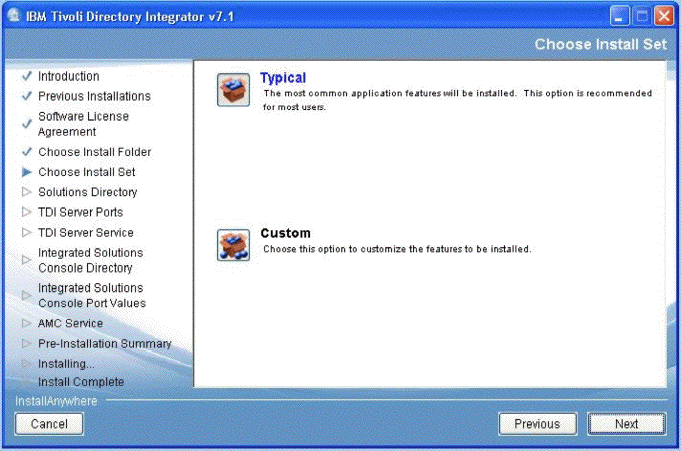Click the Next button

tap(626, 424)
